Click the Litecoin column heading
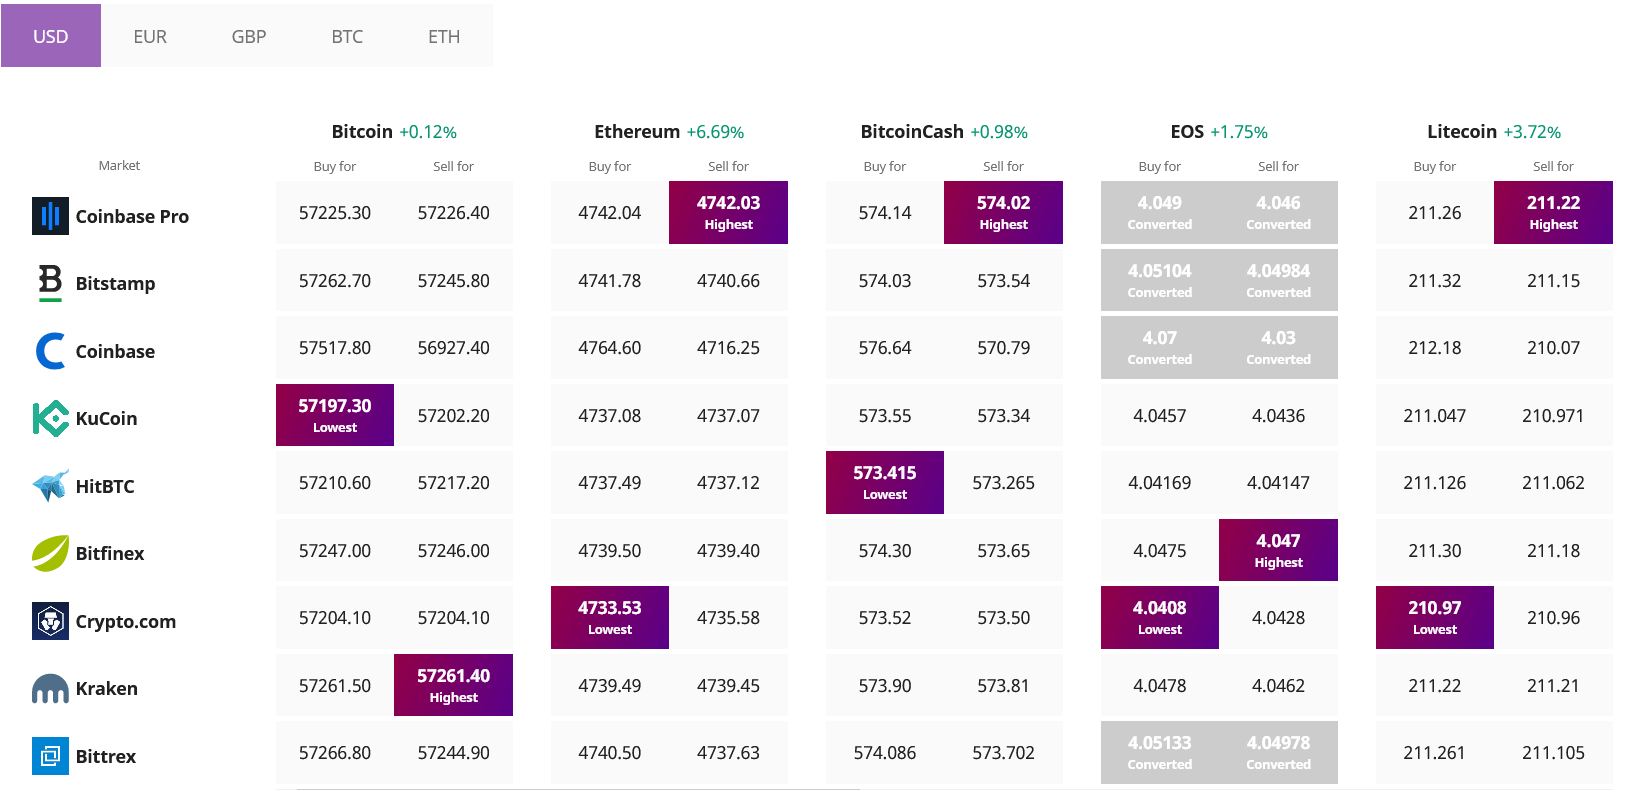The image size is (1626, 790). click(x=1462, y=131)
